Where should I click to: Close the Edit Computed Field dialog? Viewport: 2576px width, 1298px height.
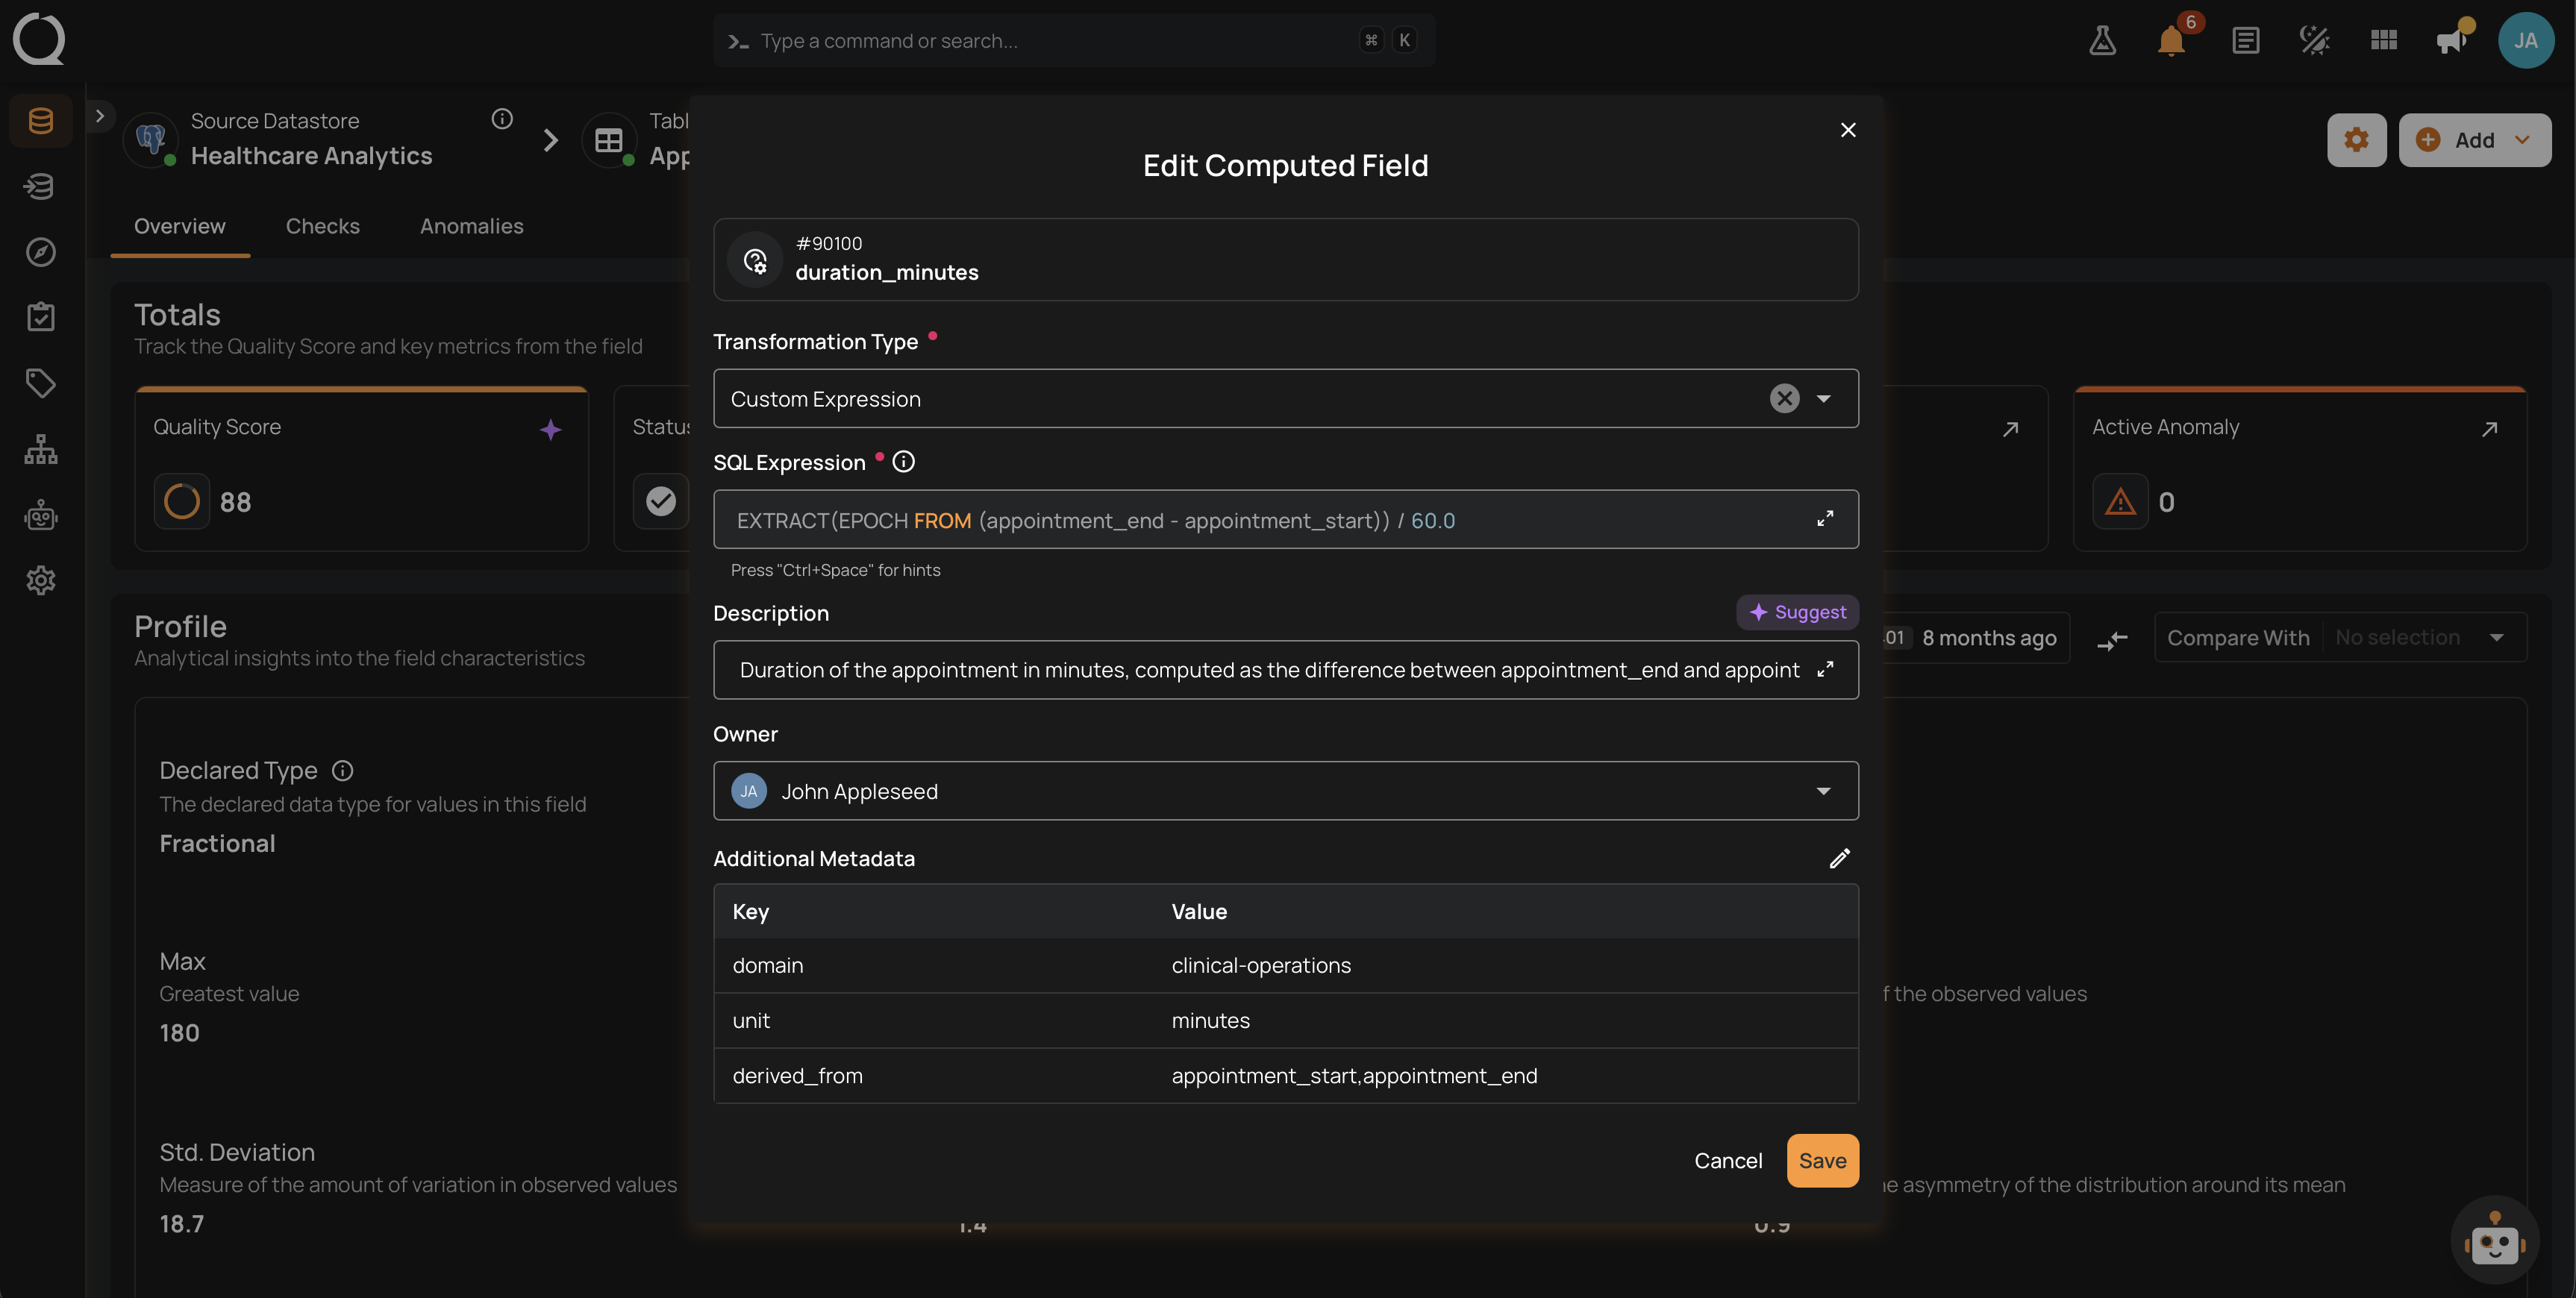(1848, 130)
